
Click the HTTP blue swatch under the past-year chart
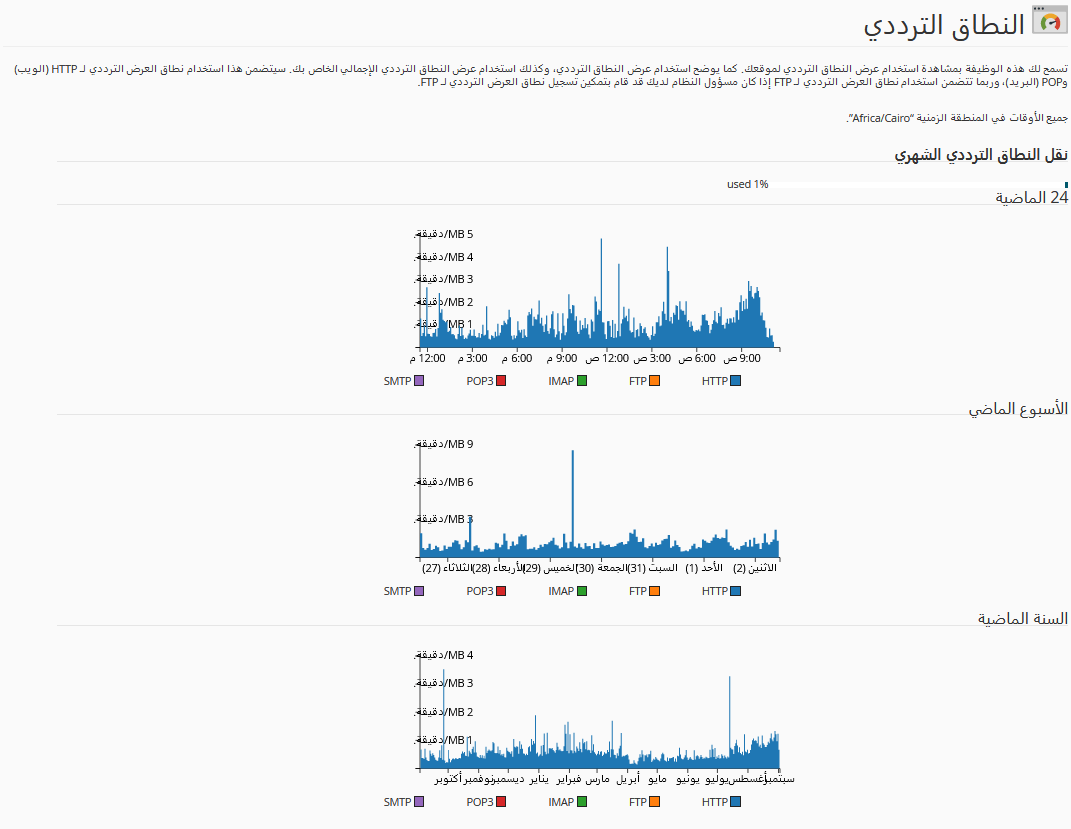coord(736,802)
